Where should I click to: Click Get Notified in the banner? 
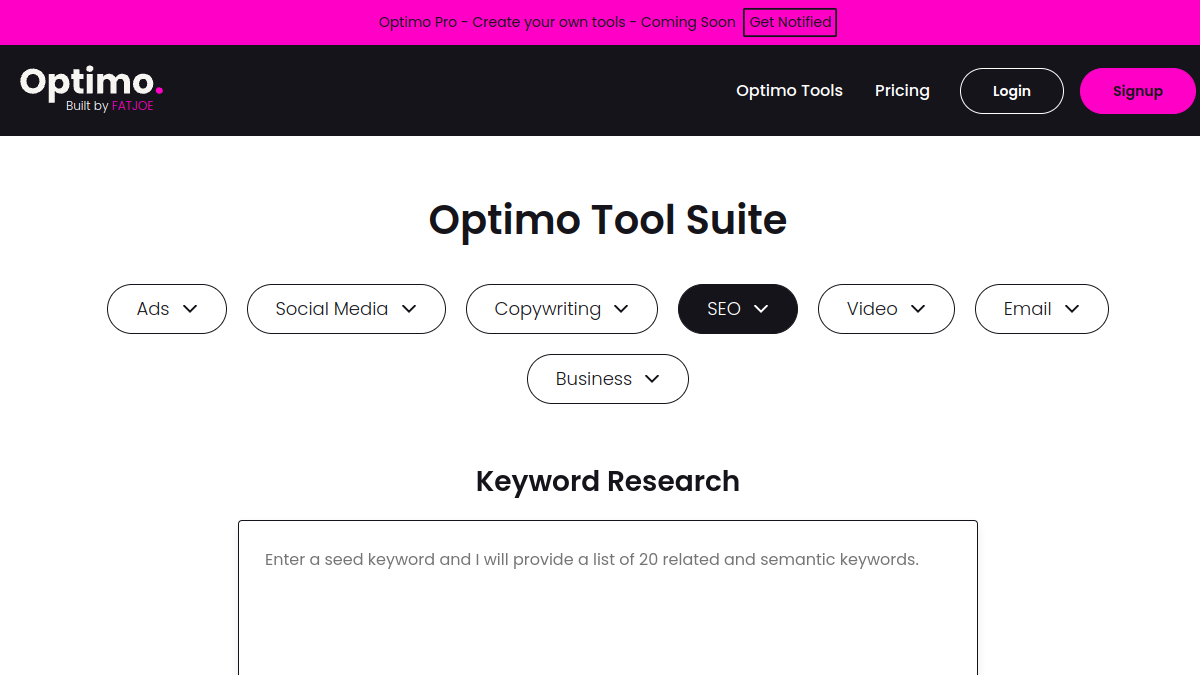(x=790, y=22)
